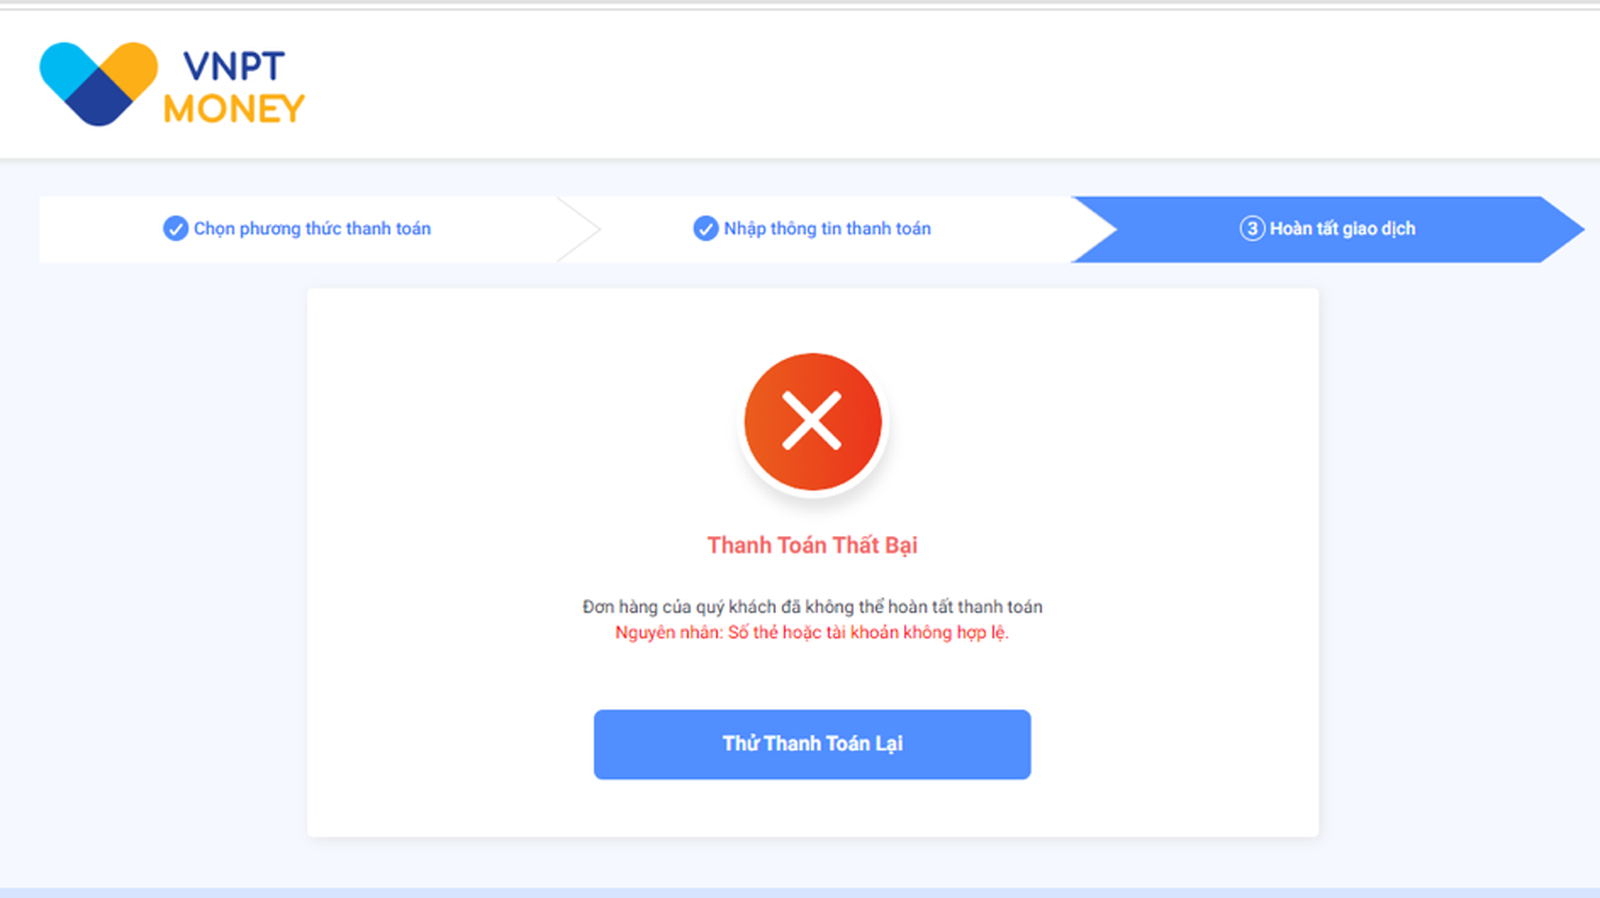Click blank card space below the retry button
Image resolution: width=1600 pixels, height=898 pixels.
pos(812,808)
